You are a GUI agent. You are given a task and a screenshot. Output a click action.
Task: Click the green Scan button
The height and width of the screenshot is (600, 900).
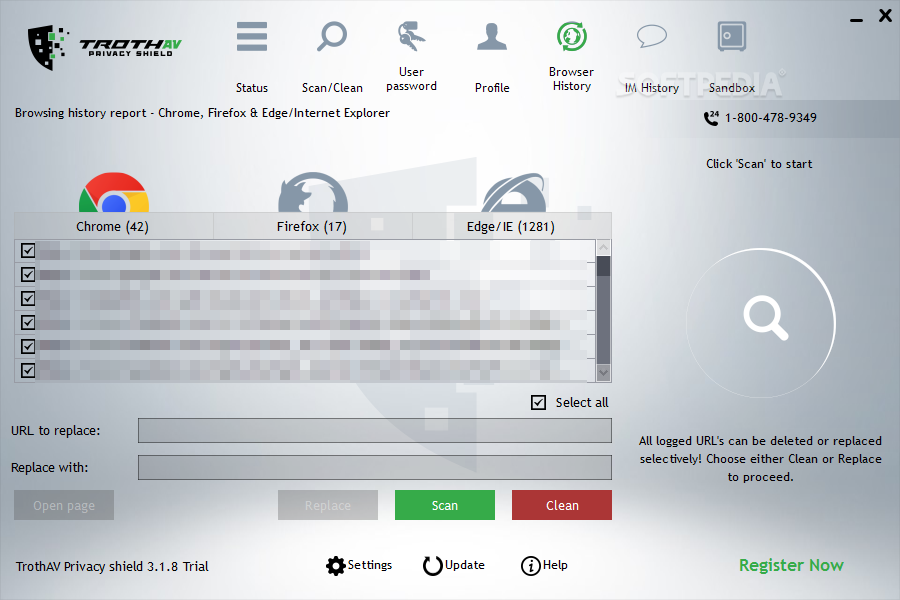click(445, 505)
